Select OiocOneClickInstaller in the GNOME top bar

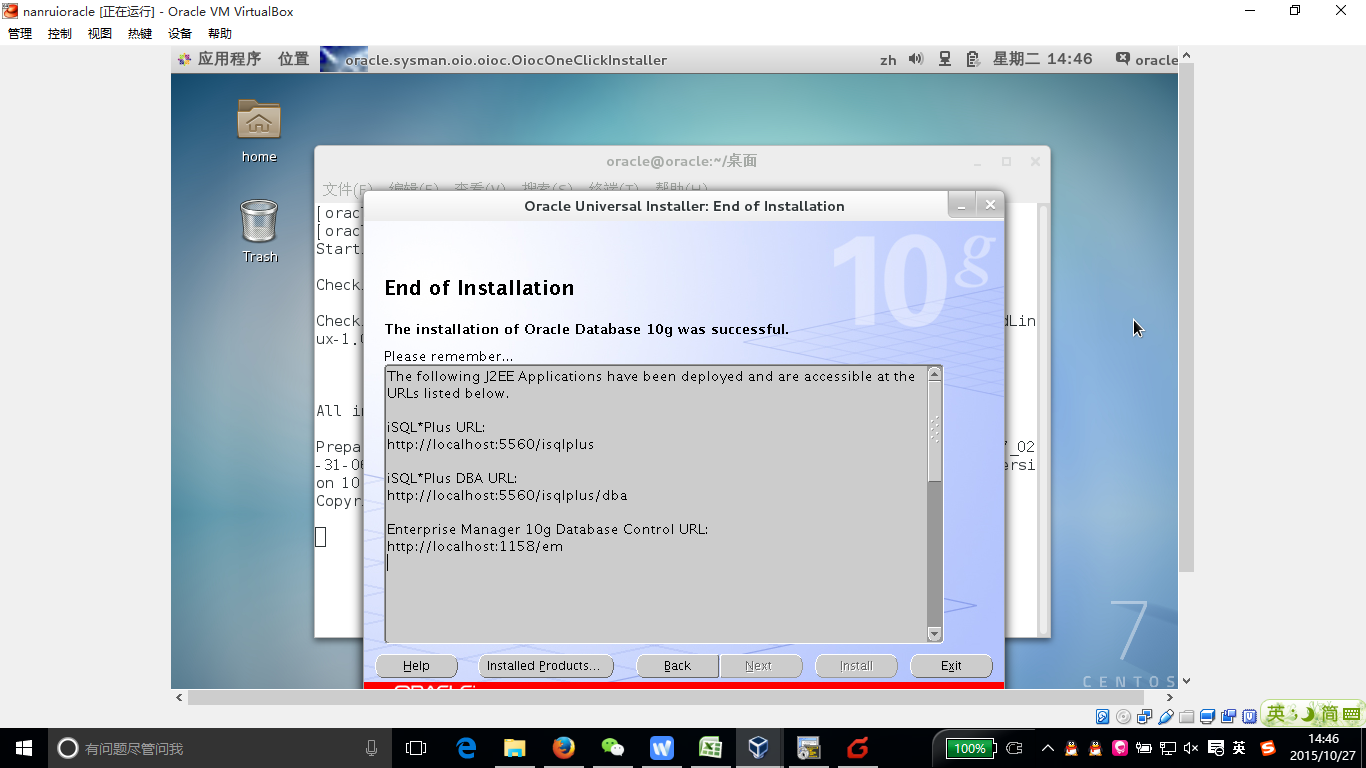[x=494, y=59]
